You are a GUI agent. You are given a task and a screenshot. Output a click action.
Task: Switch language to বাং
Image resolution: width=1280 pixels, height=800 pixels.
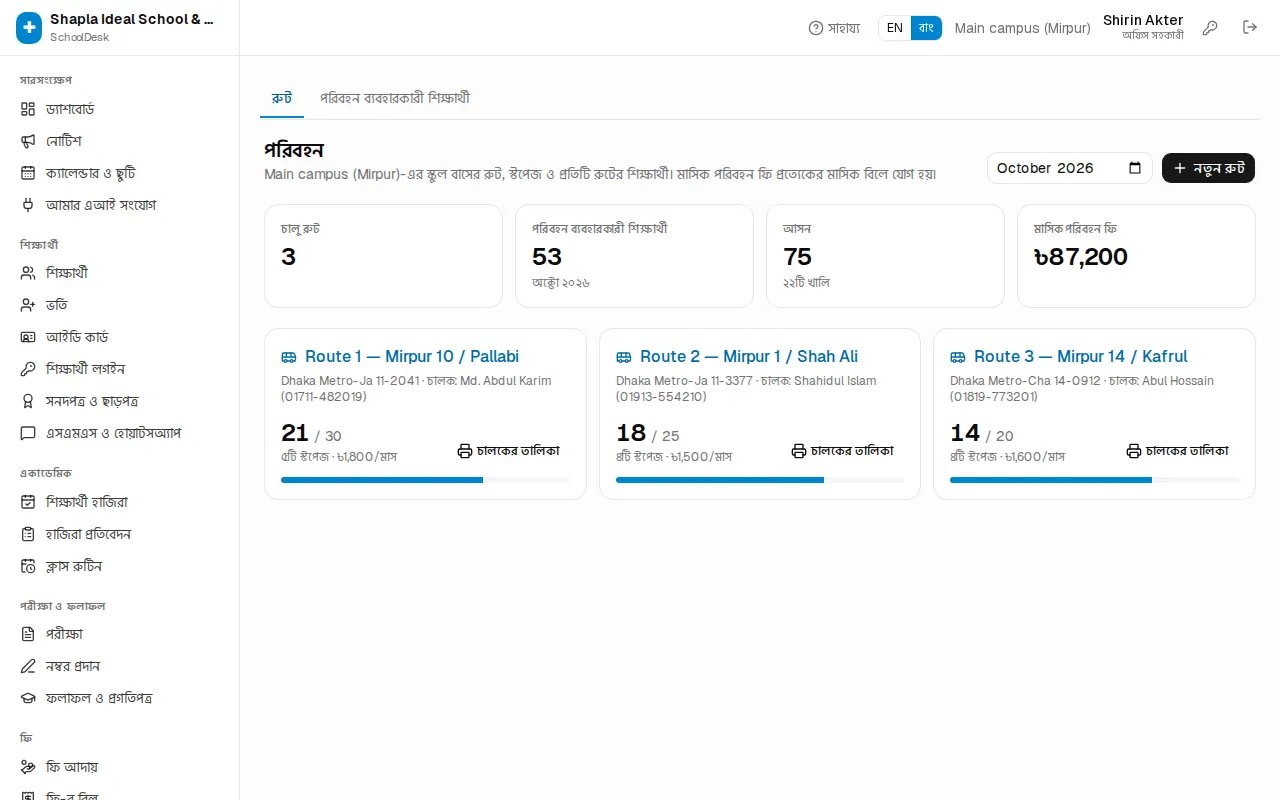click(926, 28)
